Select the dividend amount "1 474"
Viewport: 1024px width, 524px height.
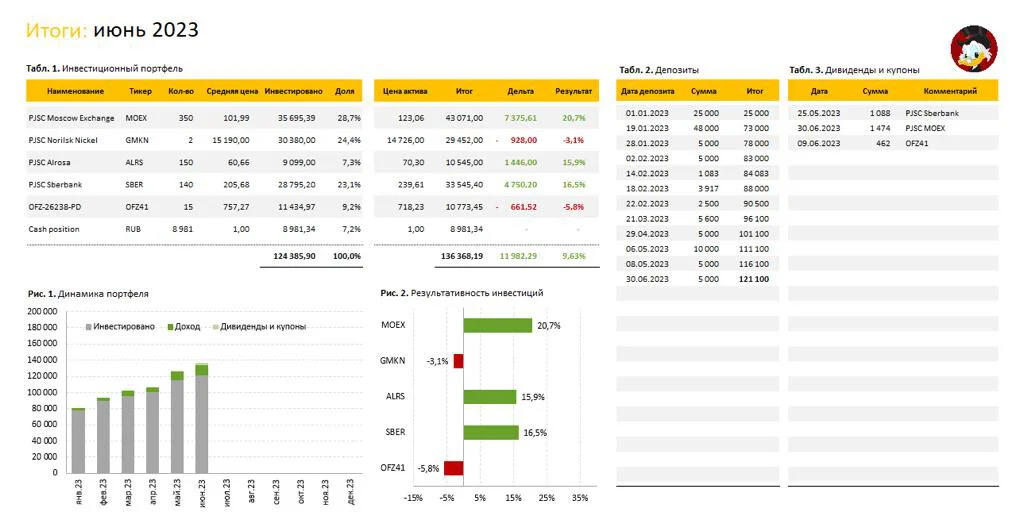click(x=880, y=129)
